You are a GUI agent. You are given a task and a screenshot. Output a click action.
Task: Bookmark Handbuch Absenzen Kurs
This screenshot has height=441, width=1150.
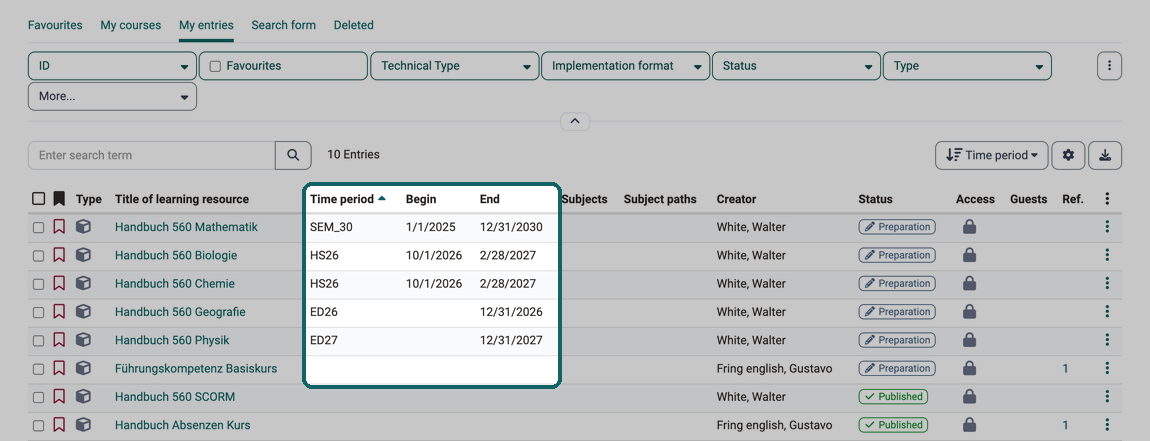pyautogui.click(x=59, y=424)
